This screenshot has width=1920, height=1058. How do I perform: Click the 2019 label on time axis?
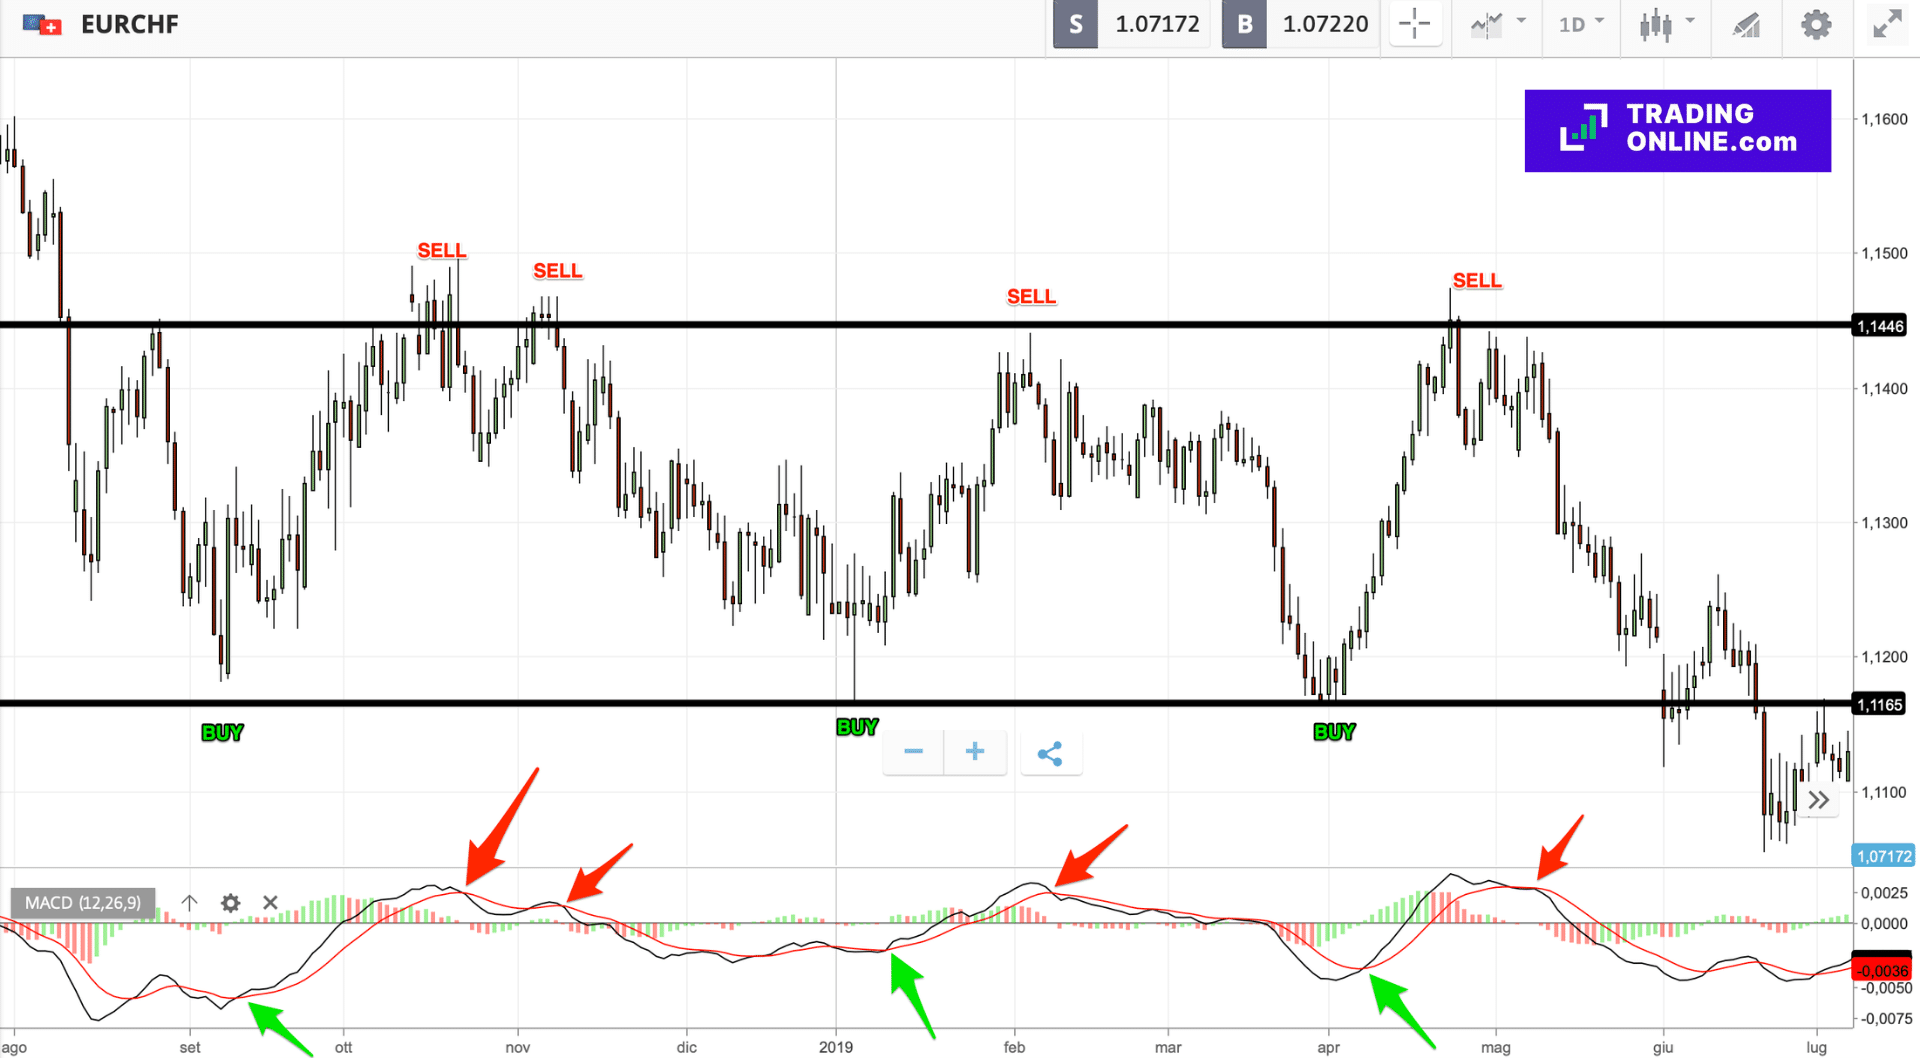pos(836,1047)
